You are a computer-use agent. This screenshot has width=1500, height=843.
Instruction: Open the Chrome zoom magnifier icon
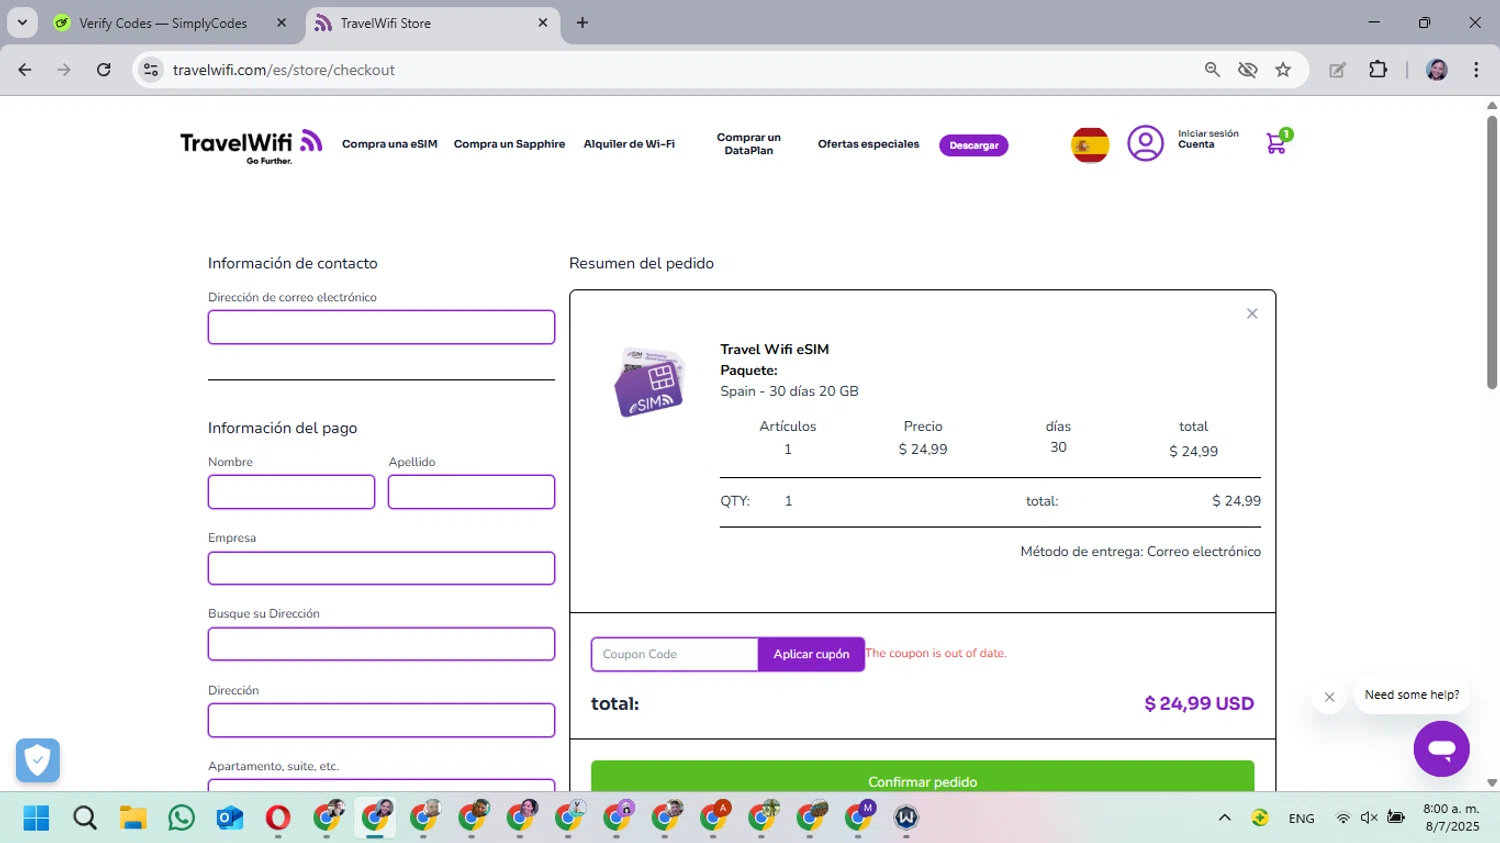[x=1212, y=70]
